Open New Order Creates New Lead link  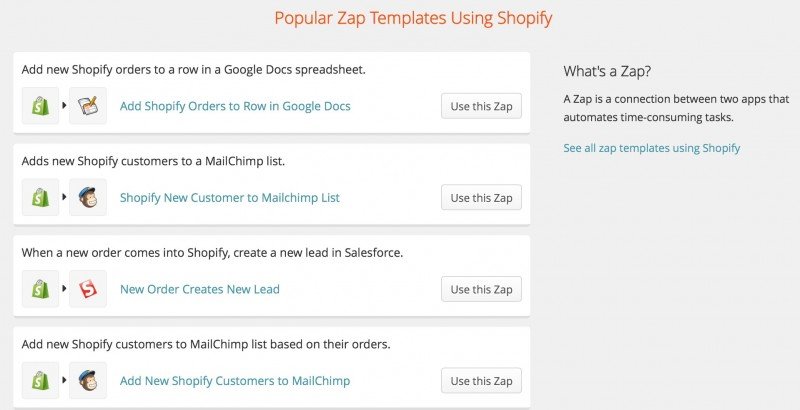(x=200, y=290)
